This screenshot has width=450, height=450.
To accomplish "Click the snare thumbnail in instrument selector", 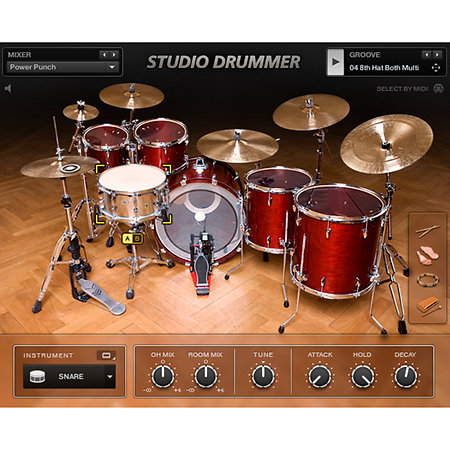I will coord(37,377).
